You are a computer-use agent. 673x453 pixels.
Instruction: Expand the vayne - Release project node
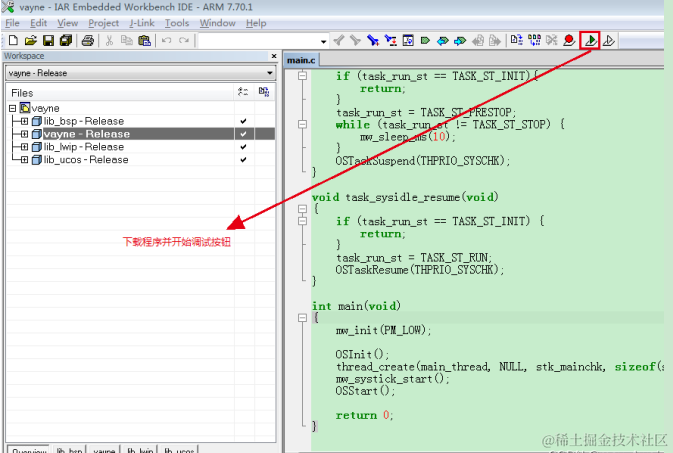(x=24, y=134)
